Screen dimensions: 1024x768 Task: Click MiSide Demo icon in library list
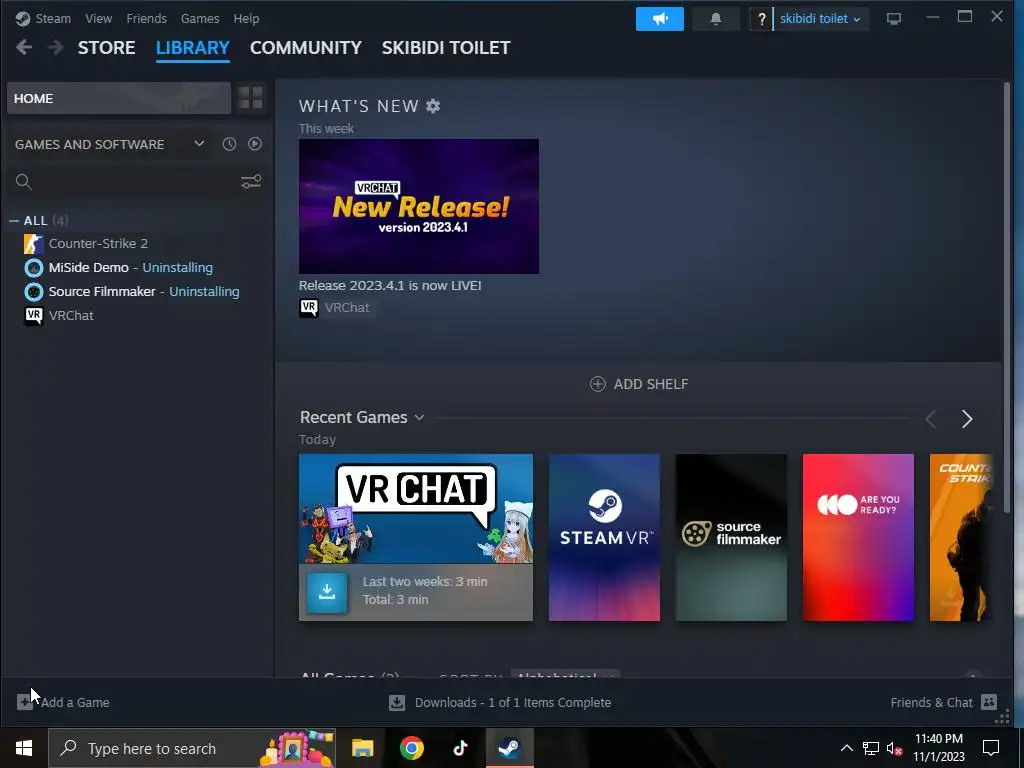[x=33, y=268]
